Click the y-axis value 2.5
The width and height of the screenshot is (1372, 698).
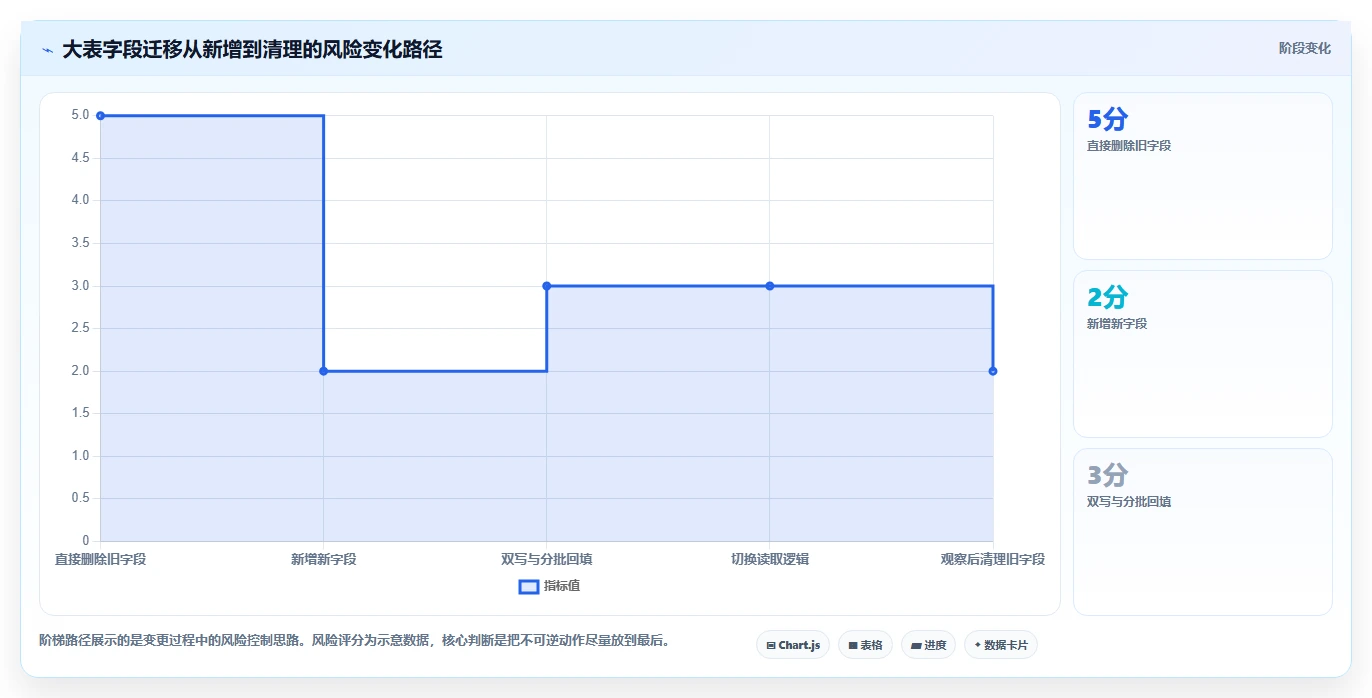[80, 328]
